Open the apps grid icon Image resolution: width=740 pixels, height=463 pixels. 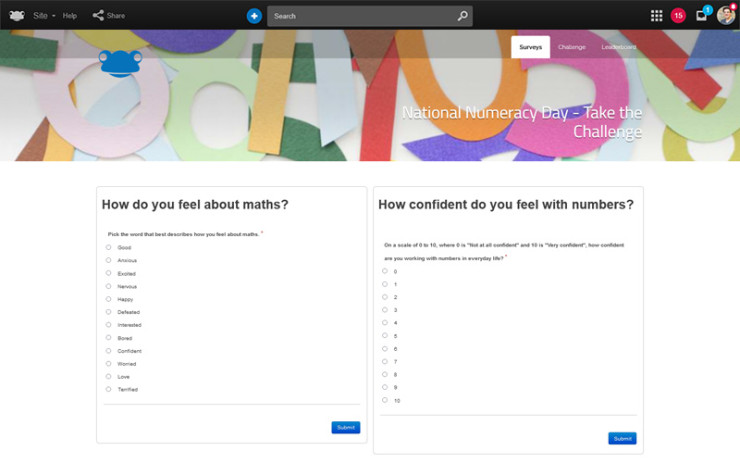pos(656,16)
